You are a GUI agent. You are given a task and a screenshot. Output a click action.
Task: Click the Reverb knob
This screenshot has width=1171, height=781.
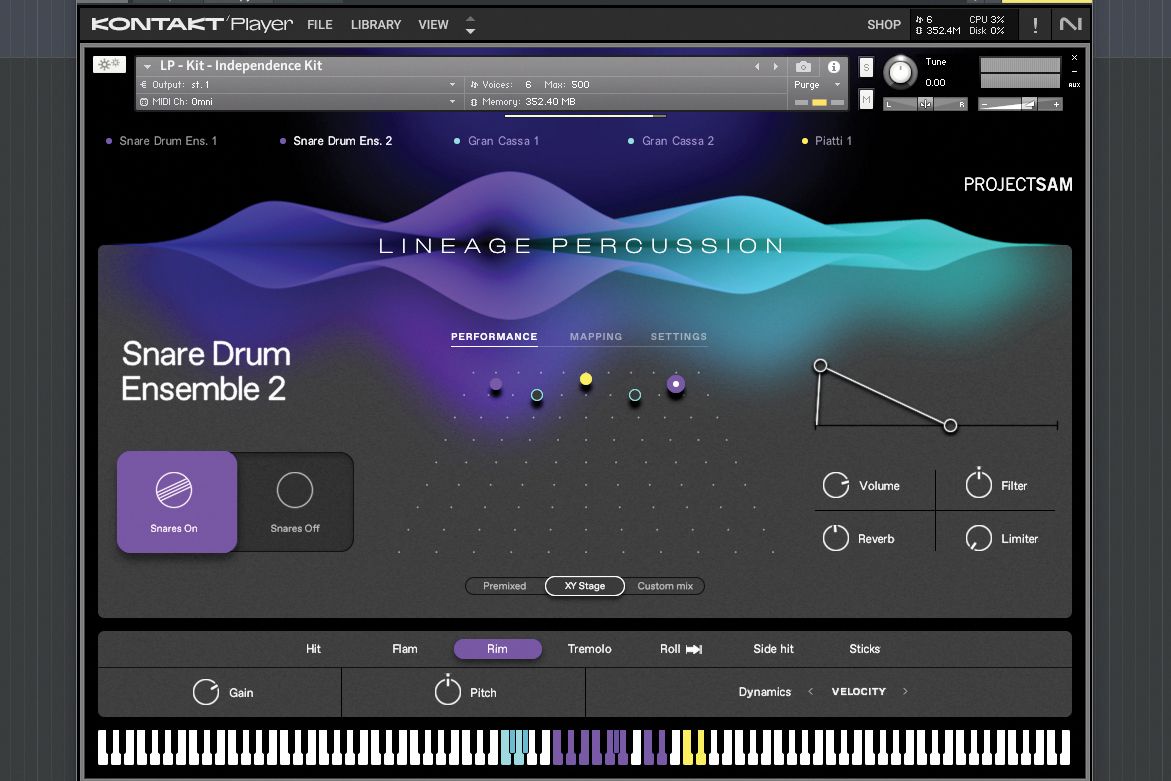pyautogui.click(x=837, y=538)
